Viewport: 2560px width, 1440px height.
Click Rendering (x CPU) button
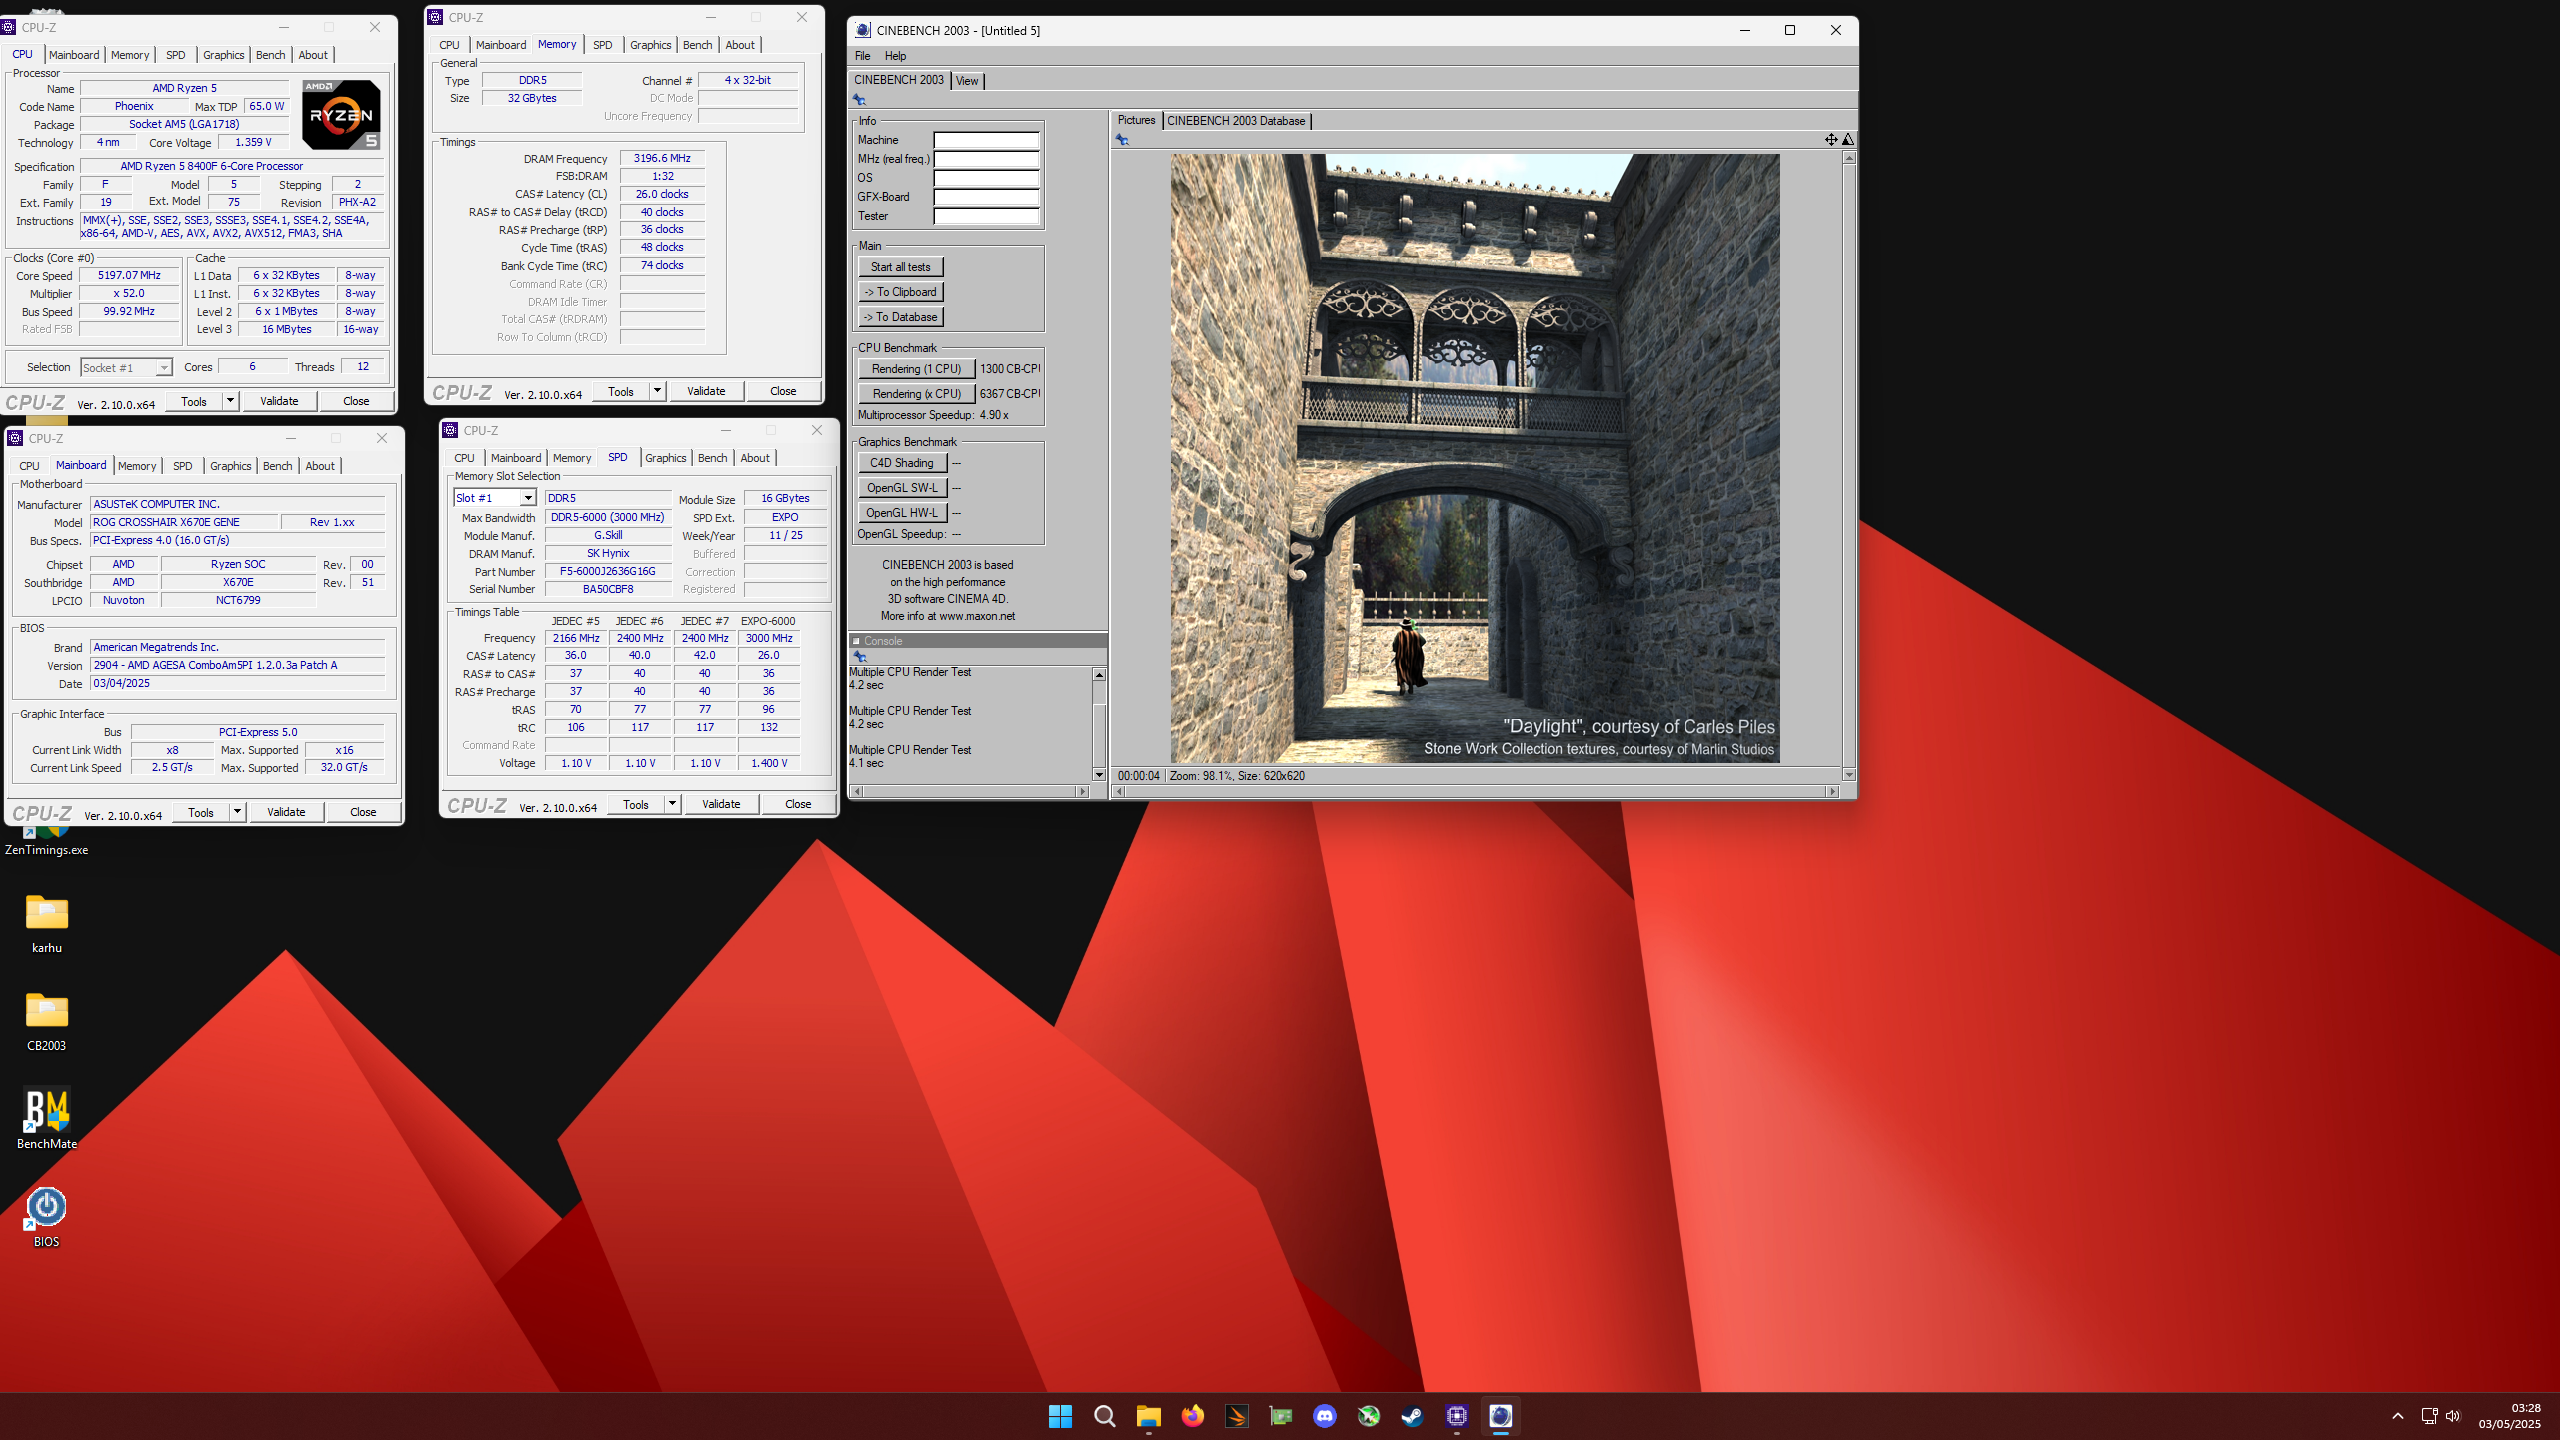pos(916,394)
